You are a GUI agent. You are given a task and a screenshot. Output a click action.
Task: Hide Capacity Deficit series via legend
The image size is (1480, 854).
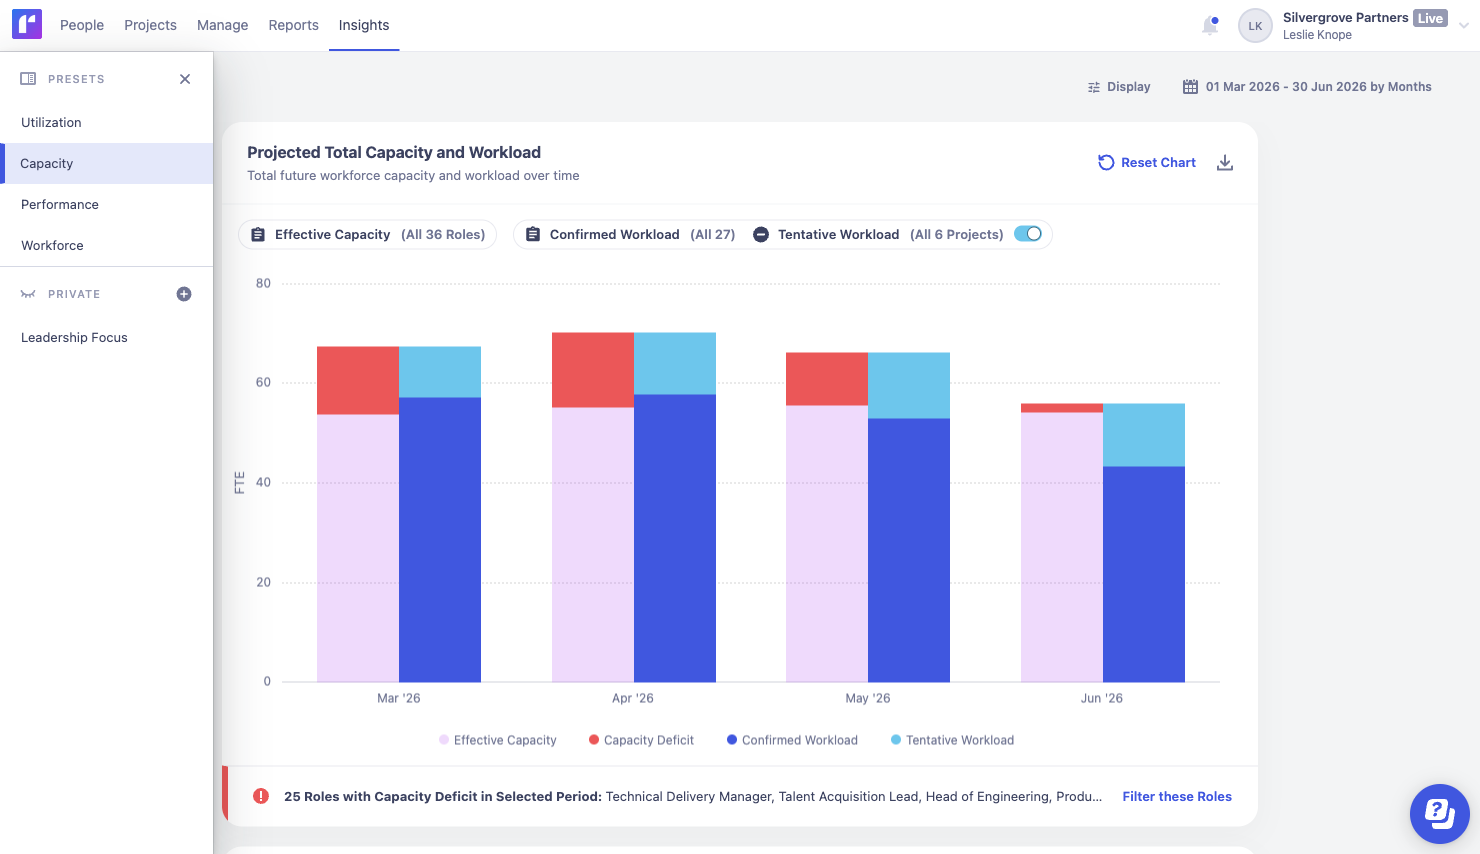point(641,740)
